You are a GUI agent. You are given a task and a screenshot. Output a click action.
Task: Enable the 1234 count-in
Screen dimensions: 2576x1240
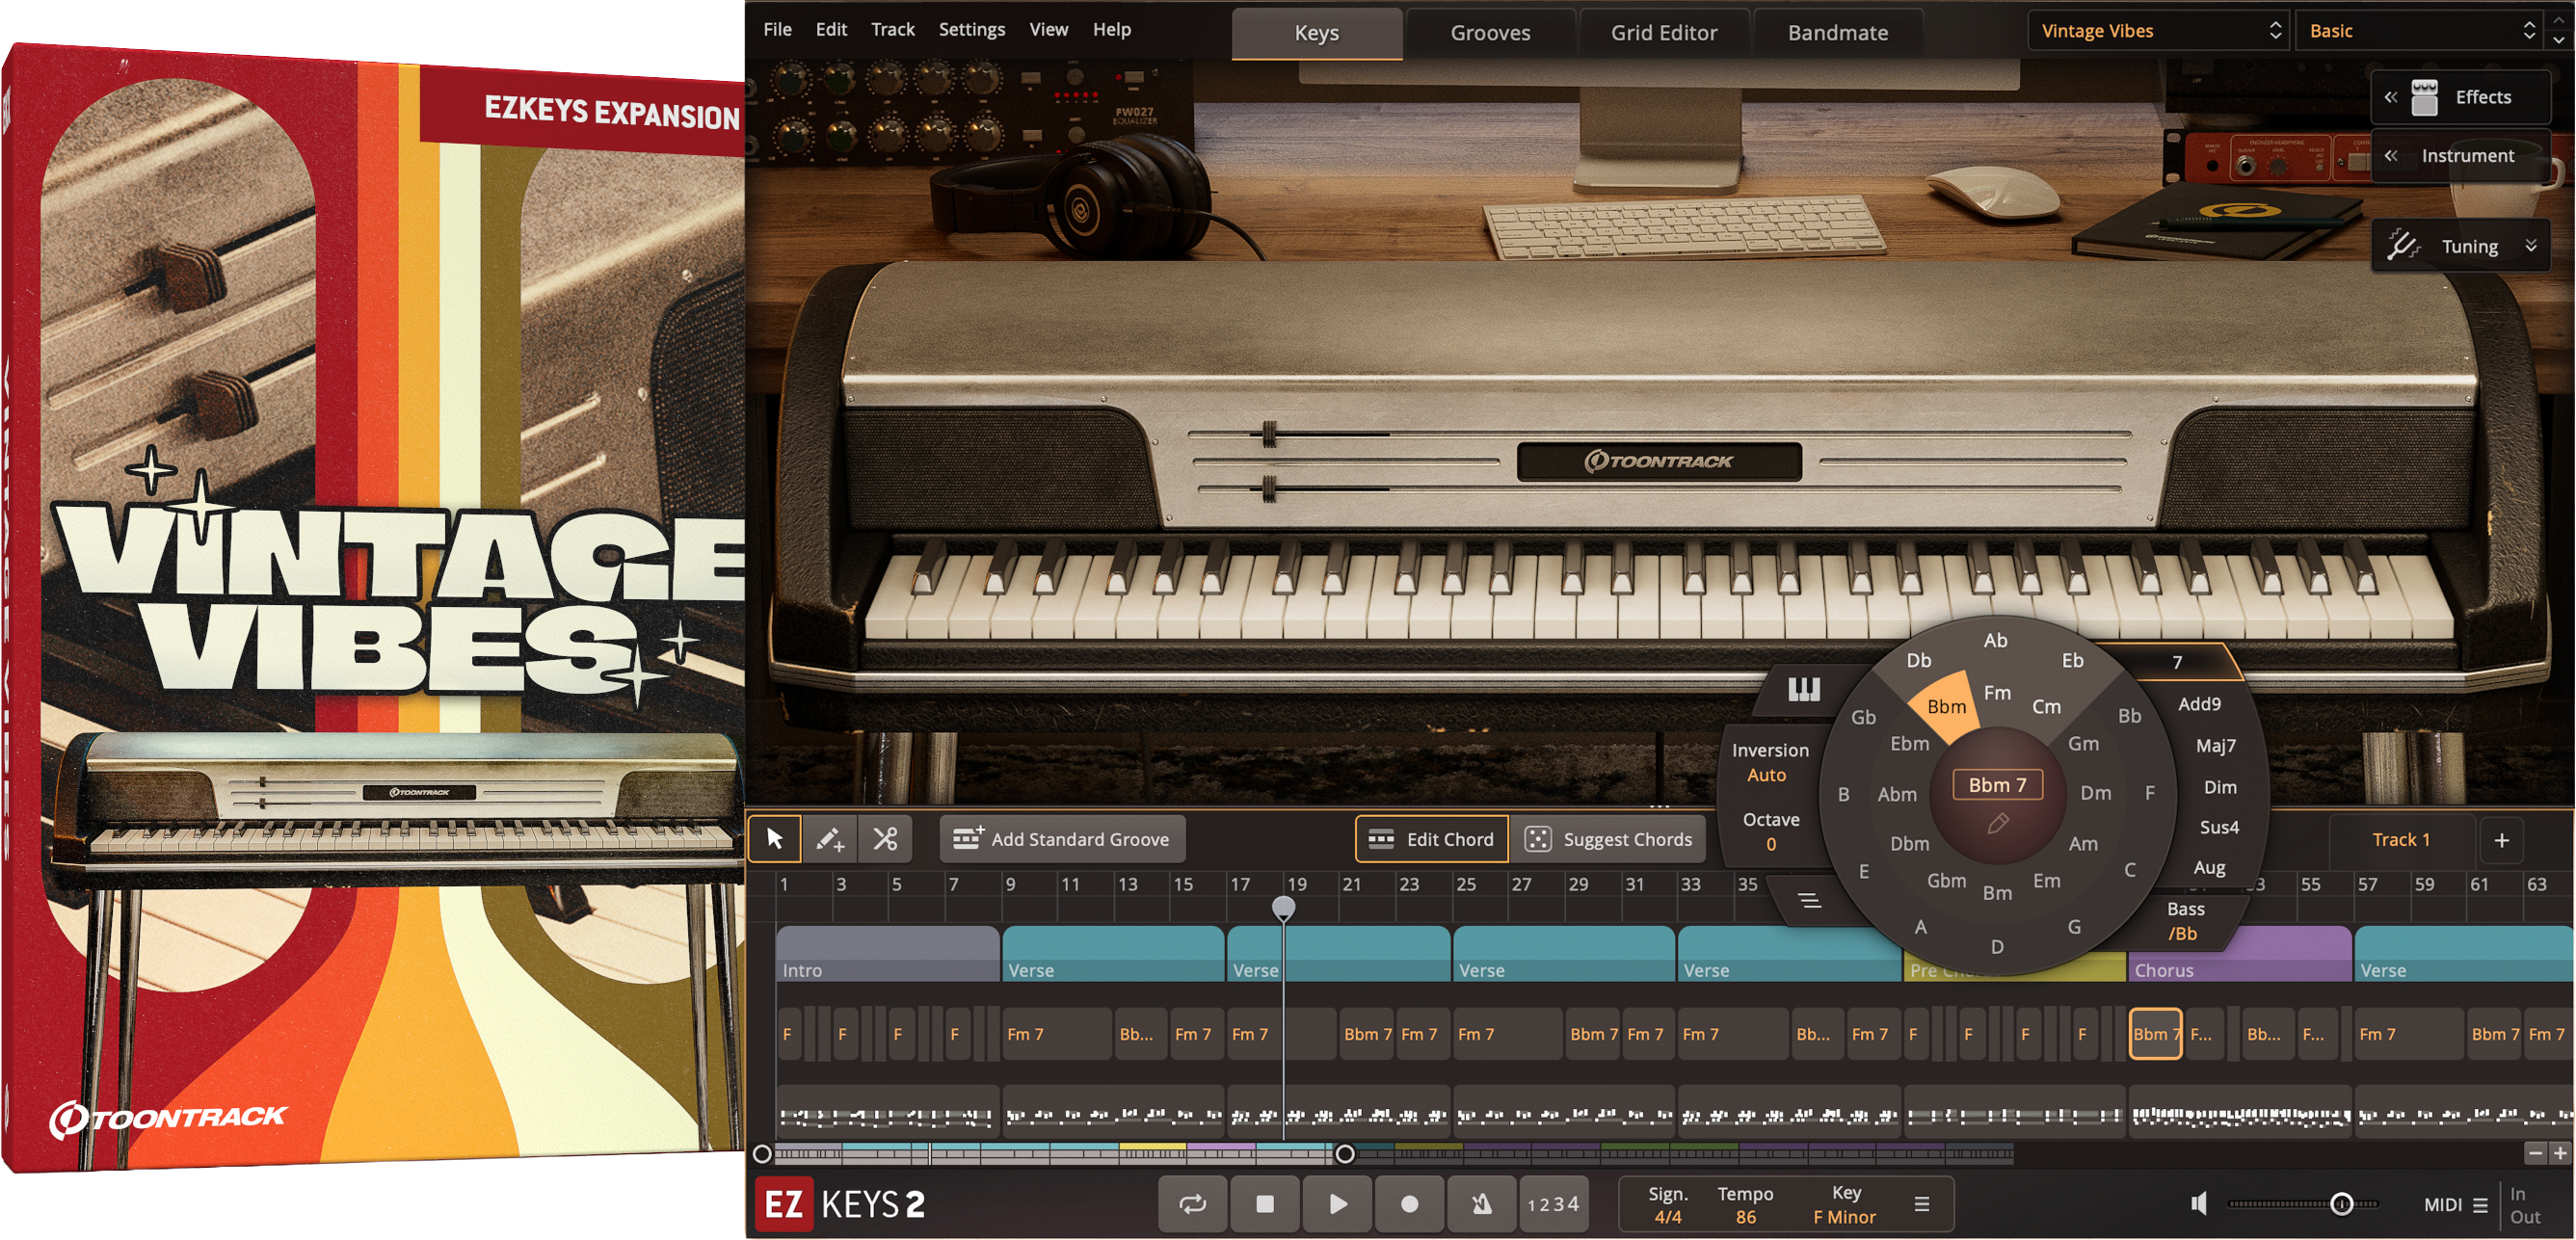(1553, 1204)
